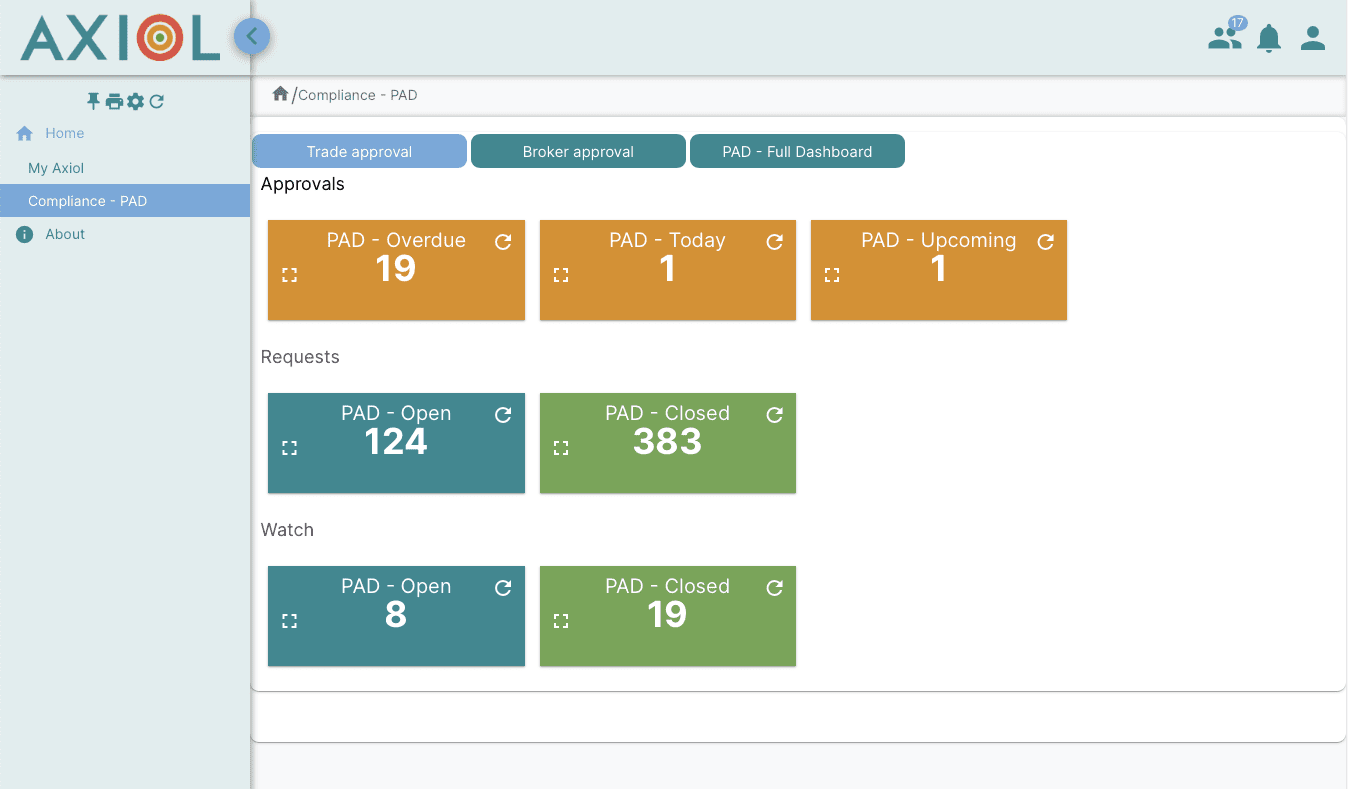Open the user profile icon
This screenshot has height=789, width=1348.
[1313, 38]
